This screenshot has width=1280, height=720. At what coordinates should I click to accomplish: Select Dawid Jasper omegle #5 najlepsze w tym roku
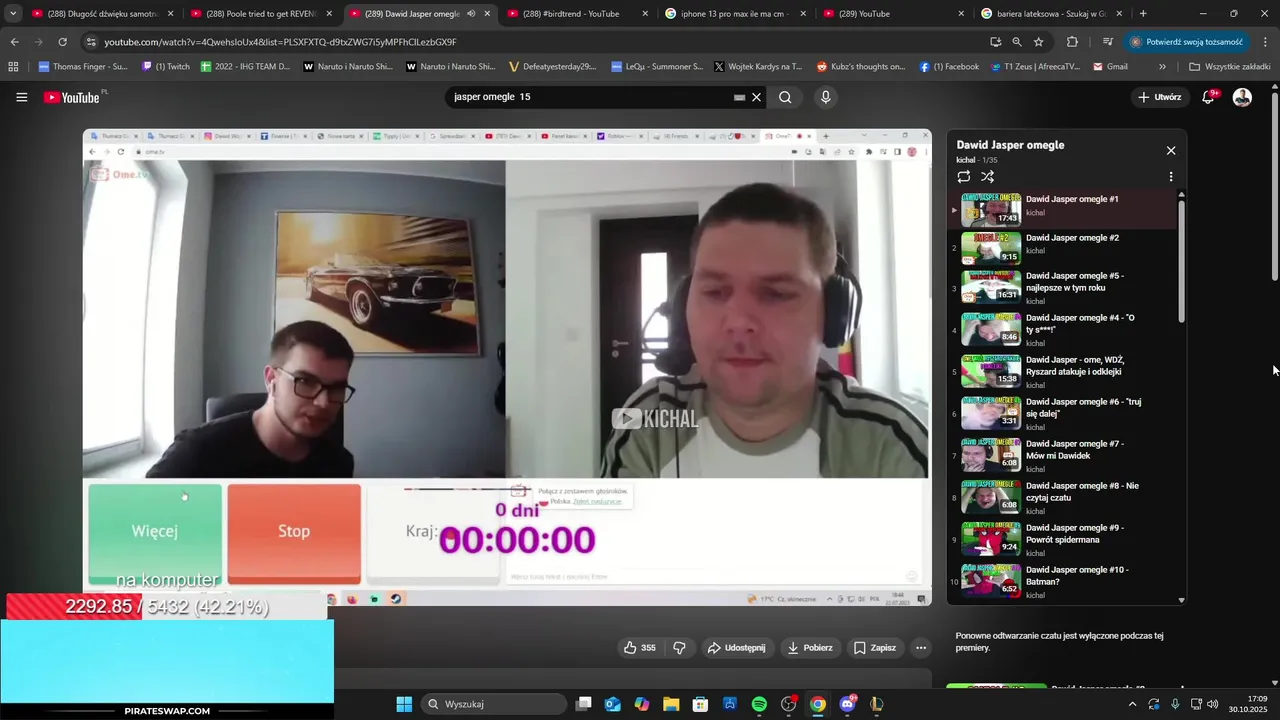[1066, 288]
